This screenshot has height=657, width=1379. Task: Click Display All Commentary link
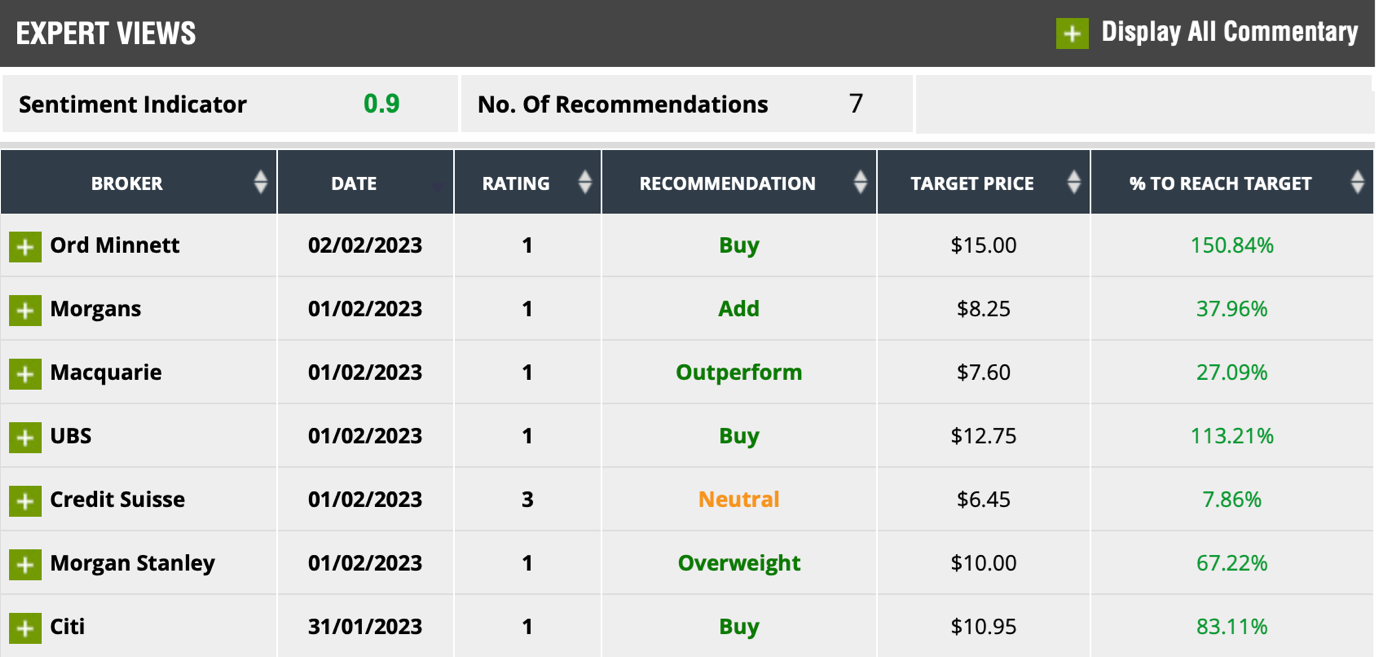1229,32
